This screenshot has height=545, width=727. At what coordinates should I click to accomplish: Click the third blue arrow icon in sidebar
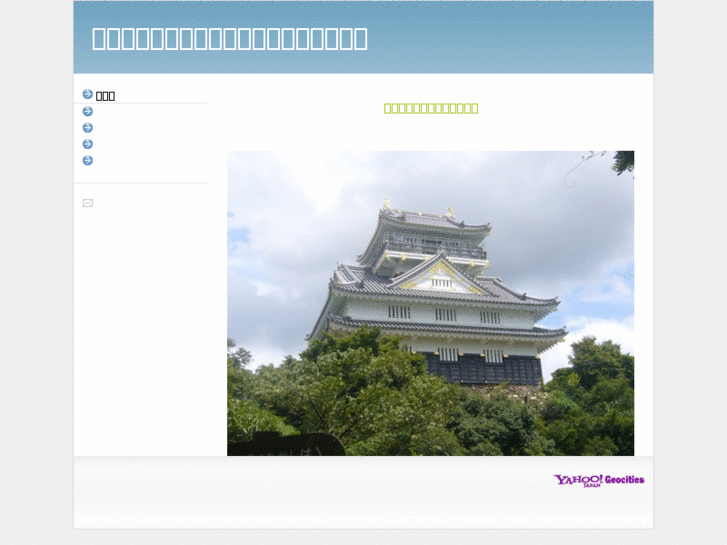(88, 128)
